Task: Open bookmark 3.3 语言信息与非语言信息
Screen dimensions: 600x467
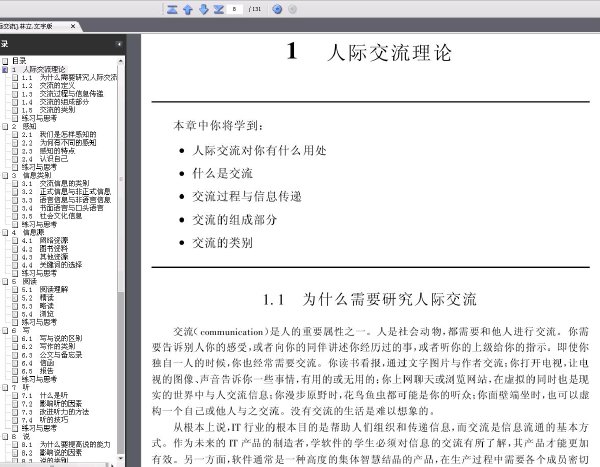Action: [66, 200]
